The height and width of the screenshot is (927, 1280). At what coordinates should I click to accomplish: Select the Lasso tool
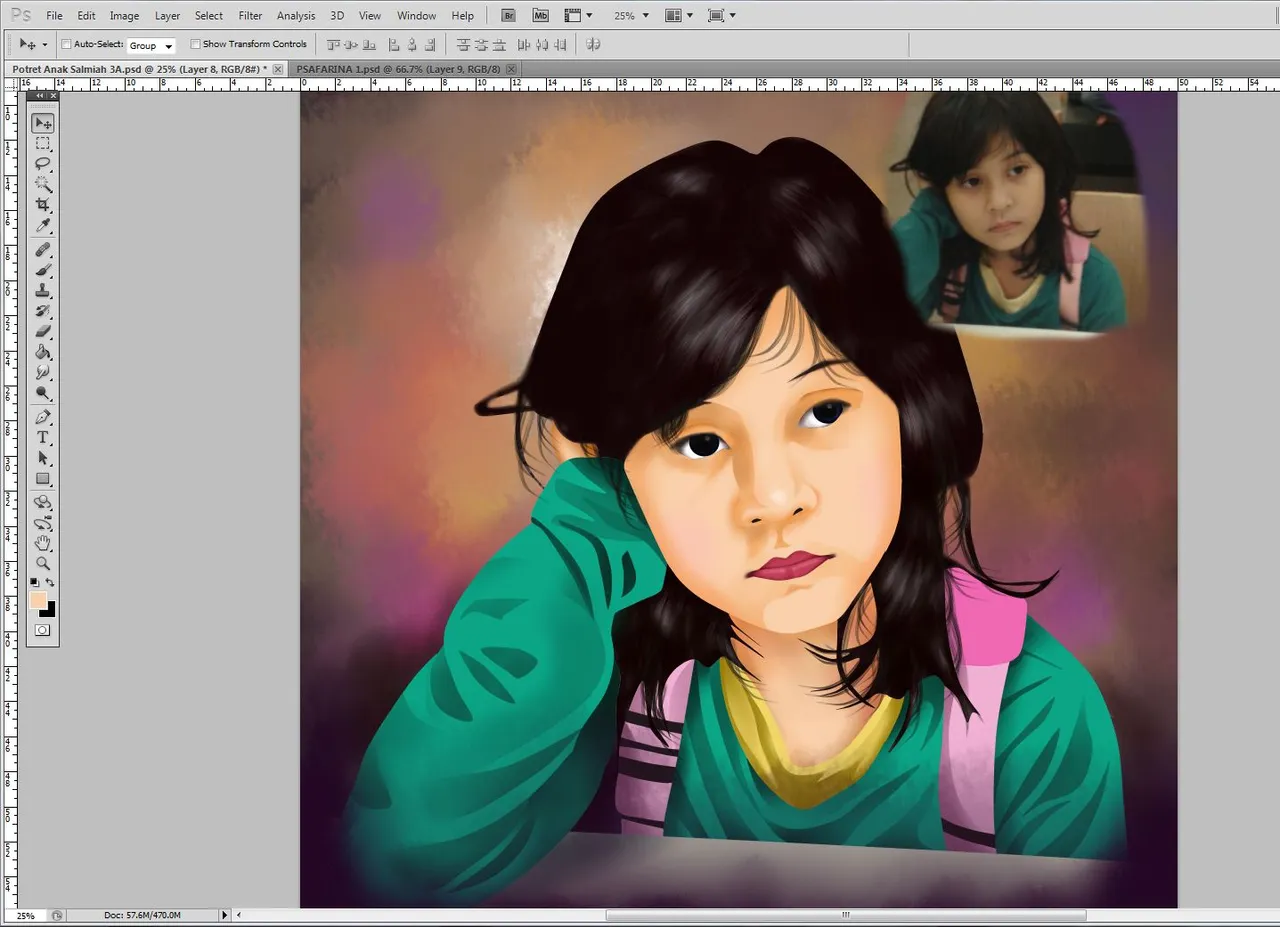pos(43,164)
